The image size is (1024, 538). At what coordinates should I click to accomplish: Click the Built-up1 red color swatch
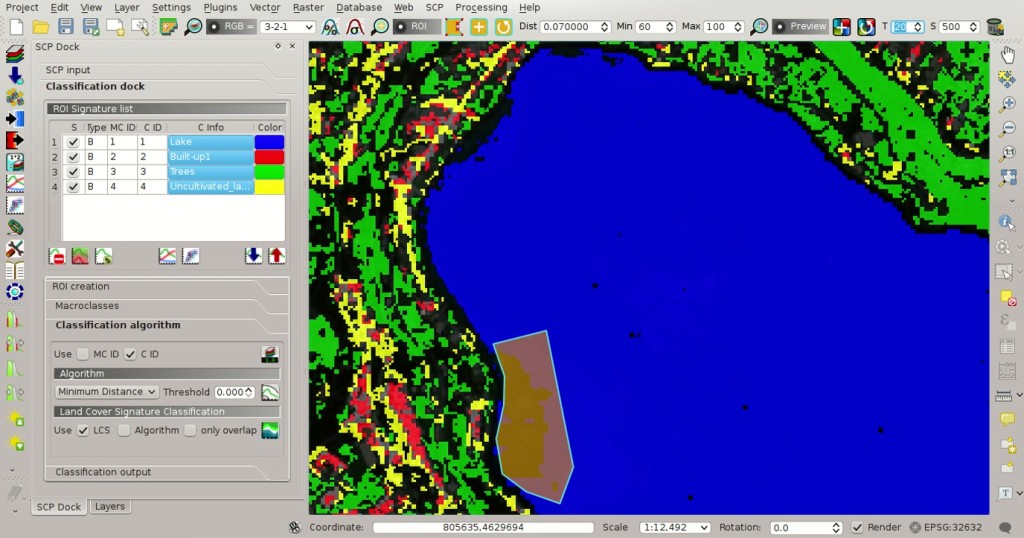pyautogui.click(x=270, y=157)
